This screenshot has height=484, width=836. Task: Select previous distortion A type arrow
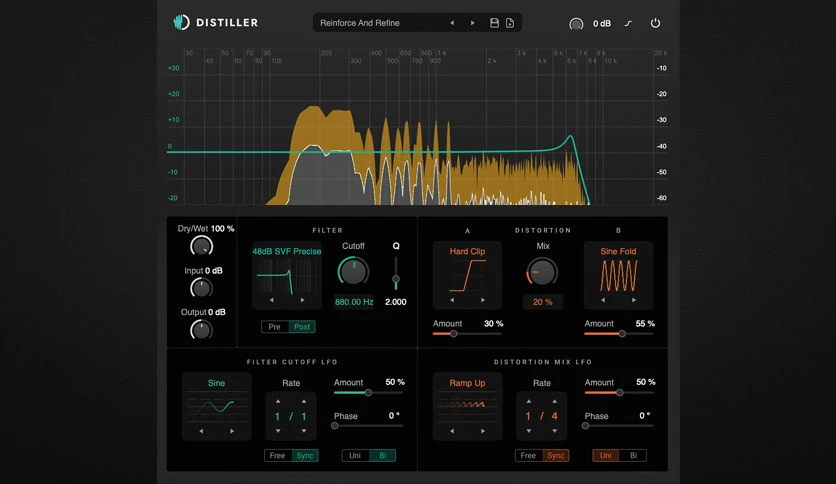click(x=452, y=300)
